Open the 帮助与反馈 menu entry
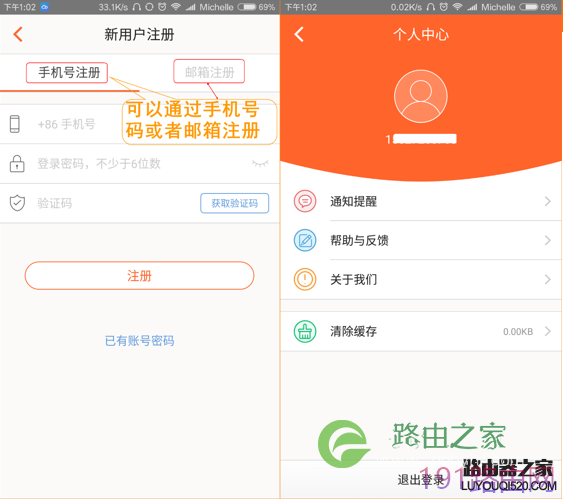The height and width of the screenshot is (499, 563). (421, 240)
